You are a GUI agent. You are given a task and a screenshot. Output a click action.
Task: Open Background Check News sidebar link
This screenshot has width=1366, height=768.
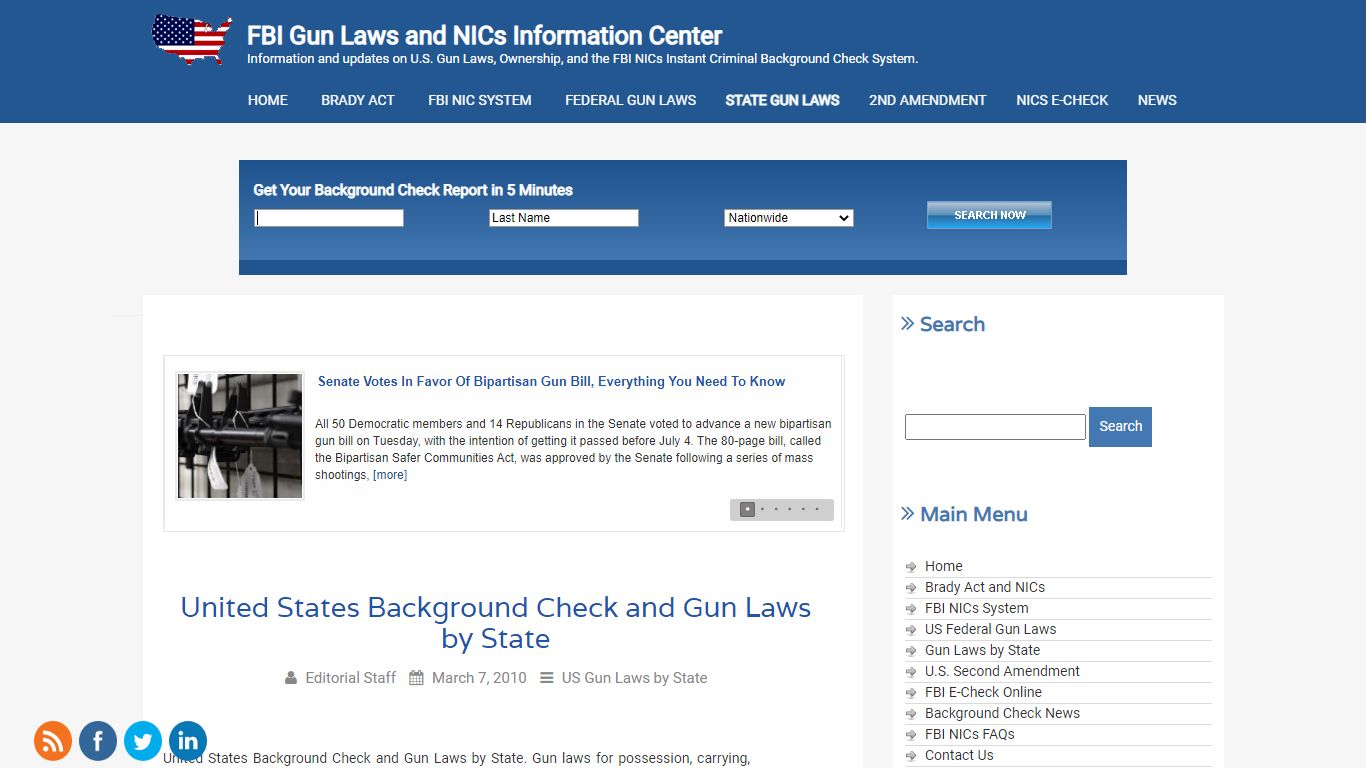[1002, 713]
